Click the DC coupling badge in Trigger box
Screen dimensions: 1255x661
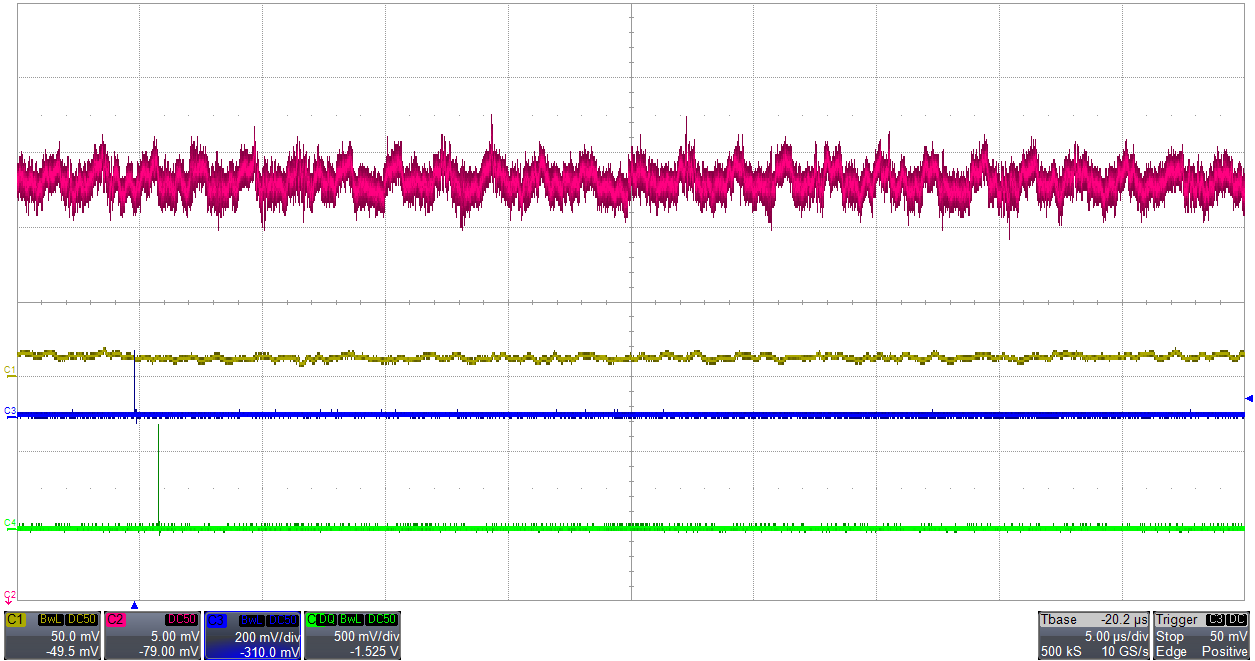(1237, 620)
